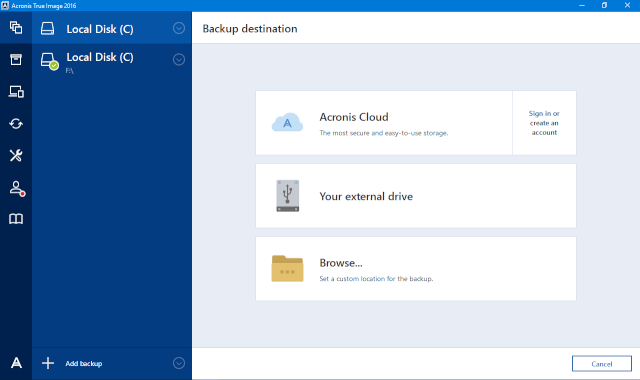Click the F:\ path under Local Disk (C)
The height and width of the screenshot is (380, 640).
click(x=70, y=71)
